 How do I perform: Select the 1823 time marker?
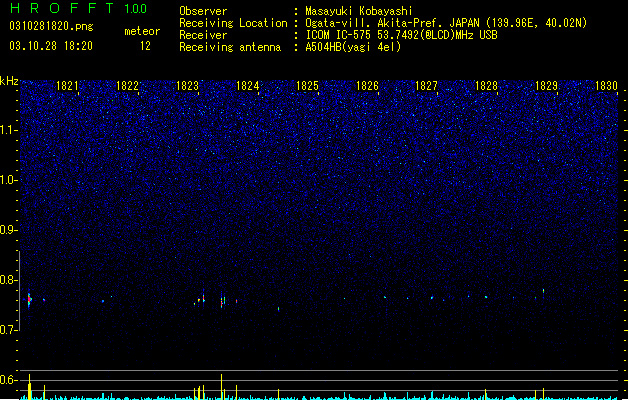point(187,86)
